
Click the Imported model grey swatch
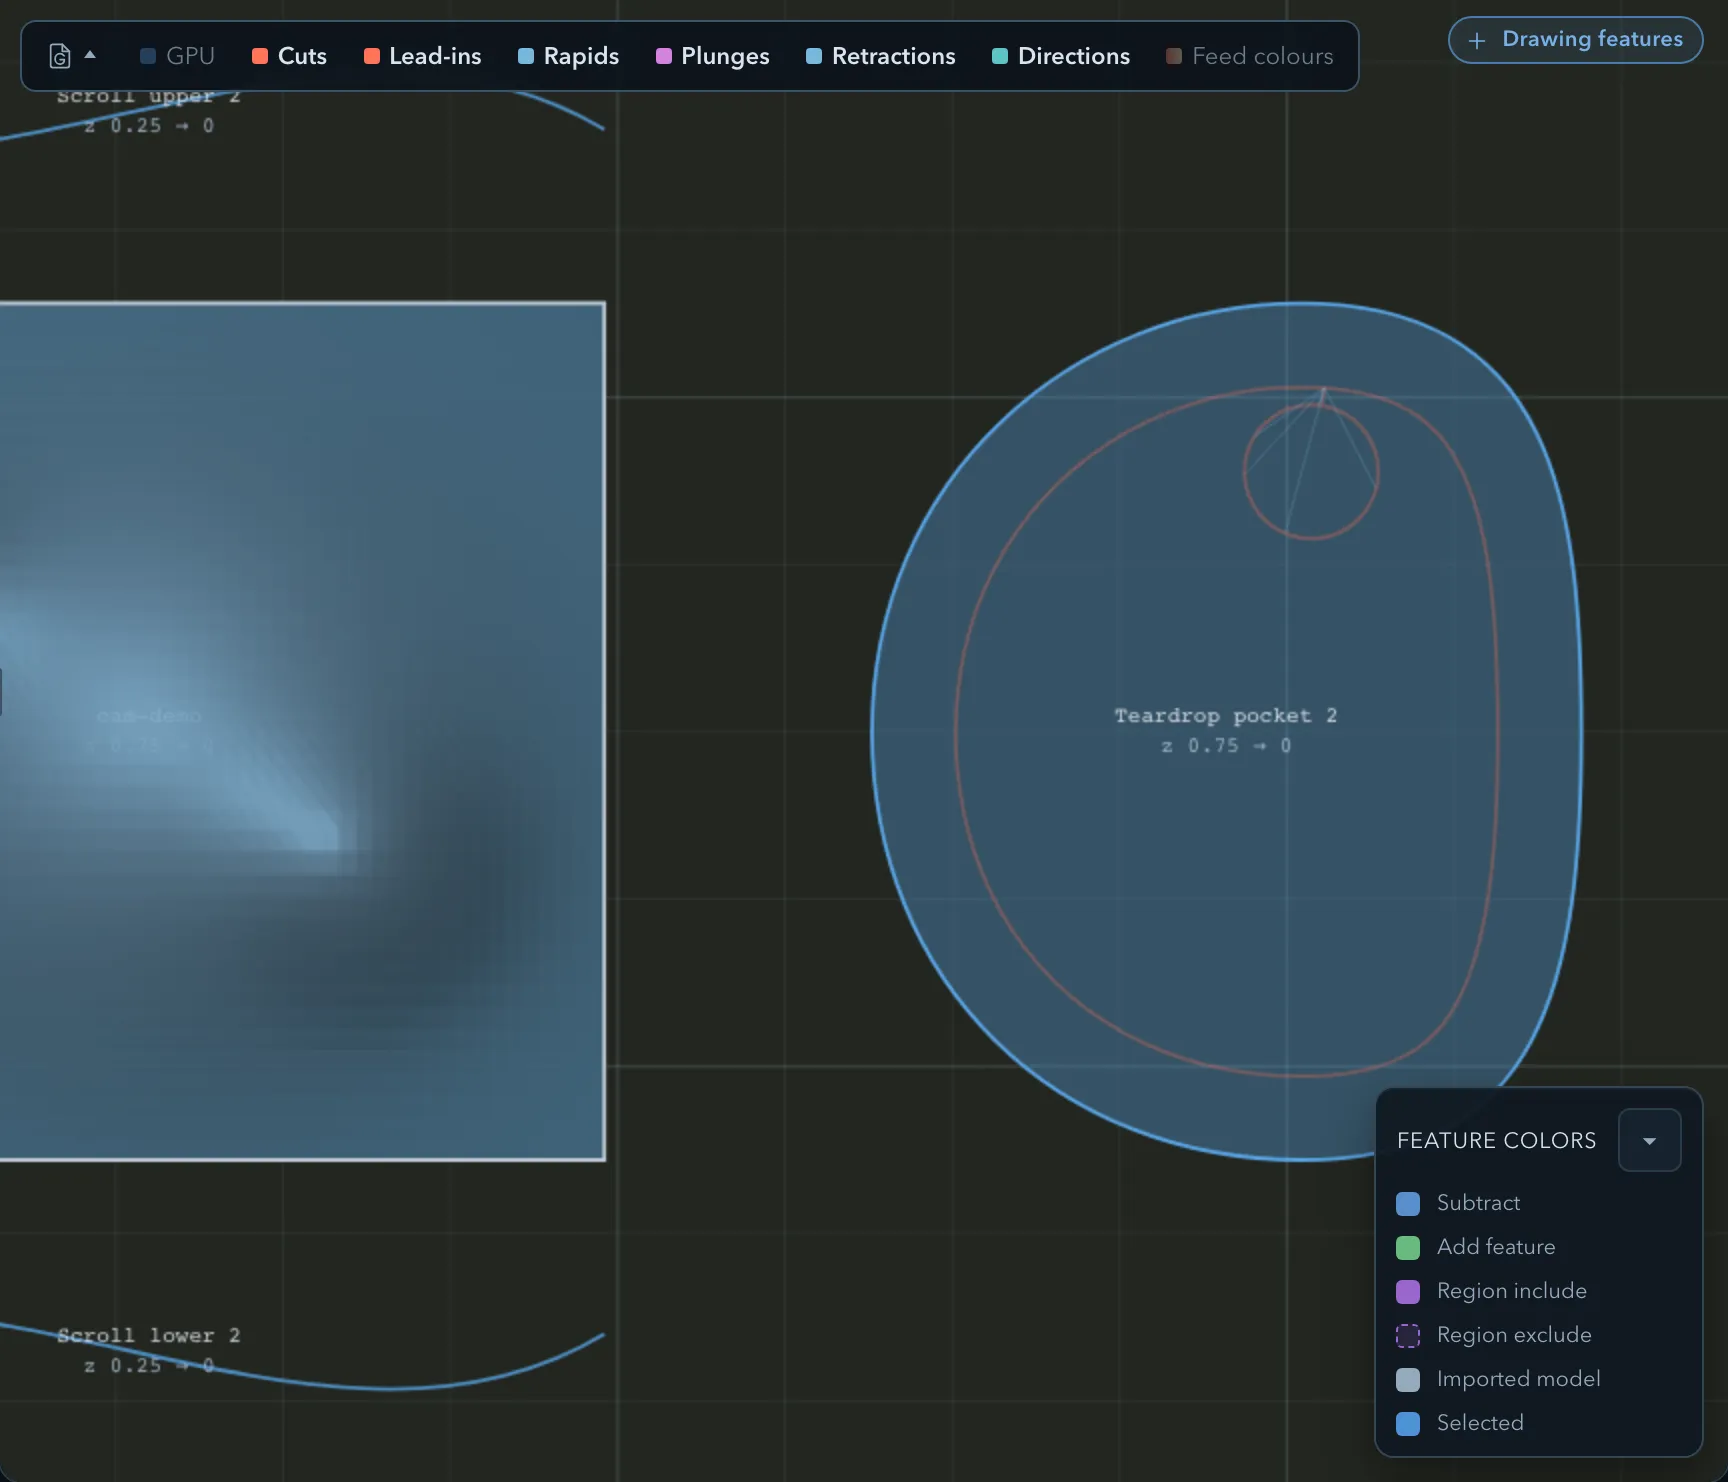coord(1408,1379)
